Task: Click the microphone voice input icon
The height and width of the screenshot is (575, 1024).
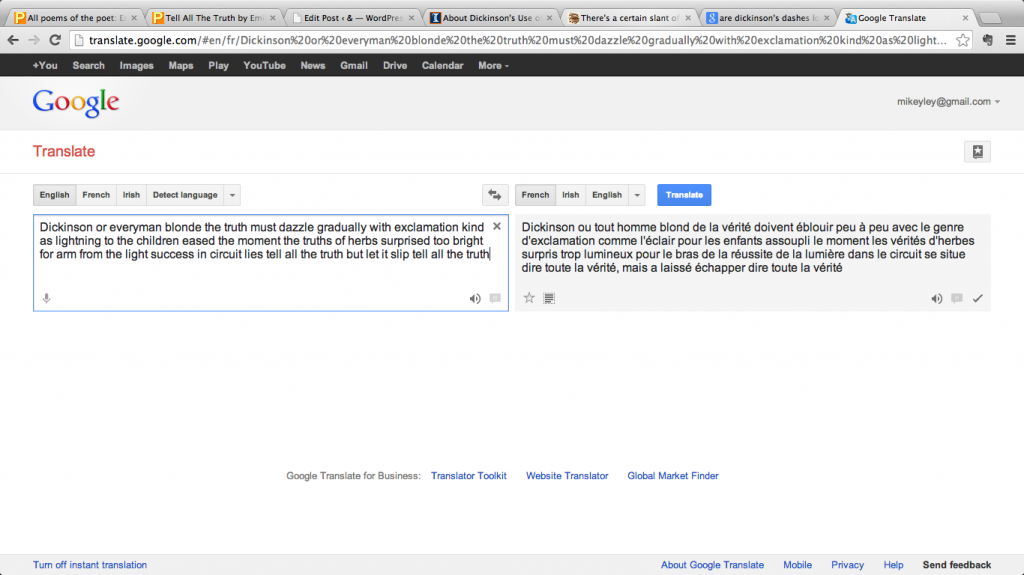Action: 46,298
